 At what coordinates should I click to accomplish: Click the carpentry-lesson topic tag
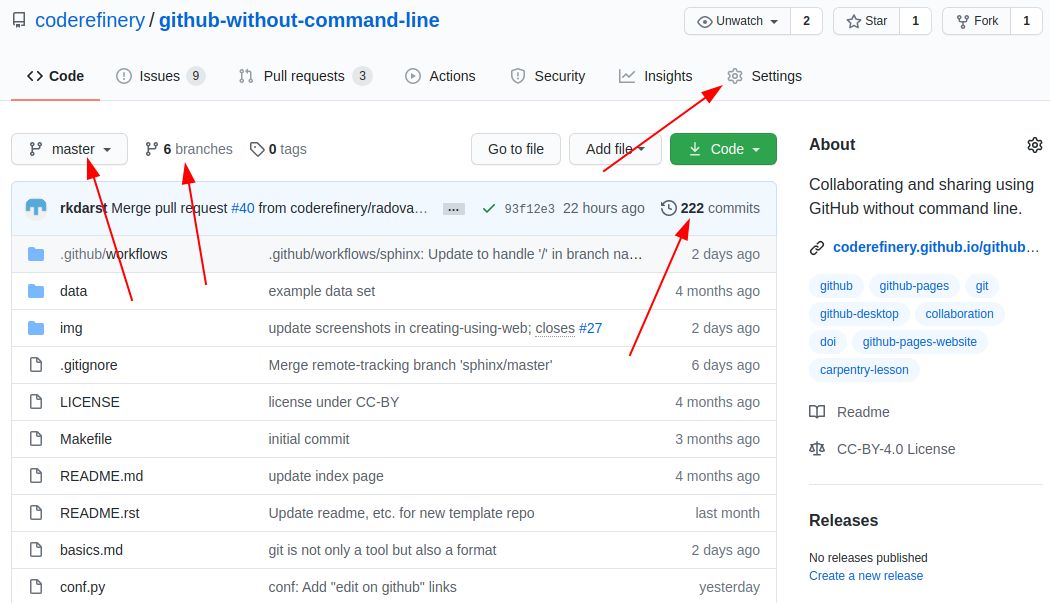[x=864, y=370]
